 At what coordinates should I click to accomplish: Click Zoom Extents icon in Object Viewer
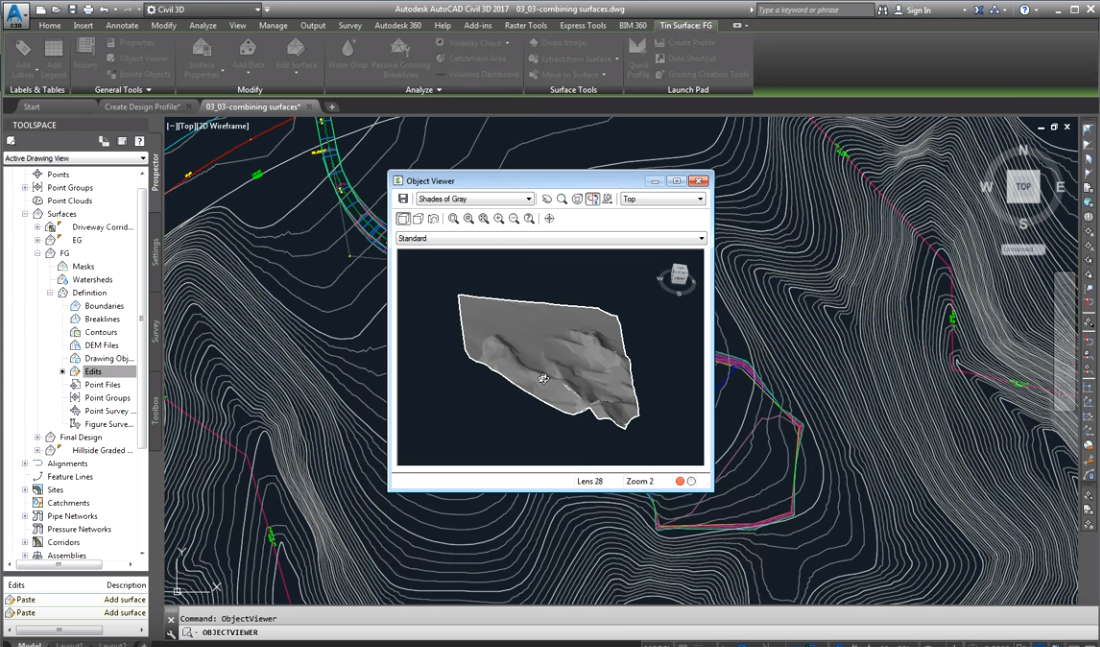pos(484,219)
